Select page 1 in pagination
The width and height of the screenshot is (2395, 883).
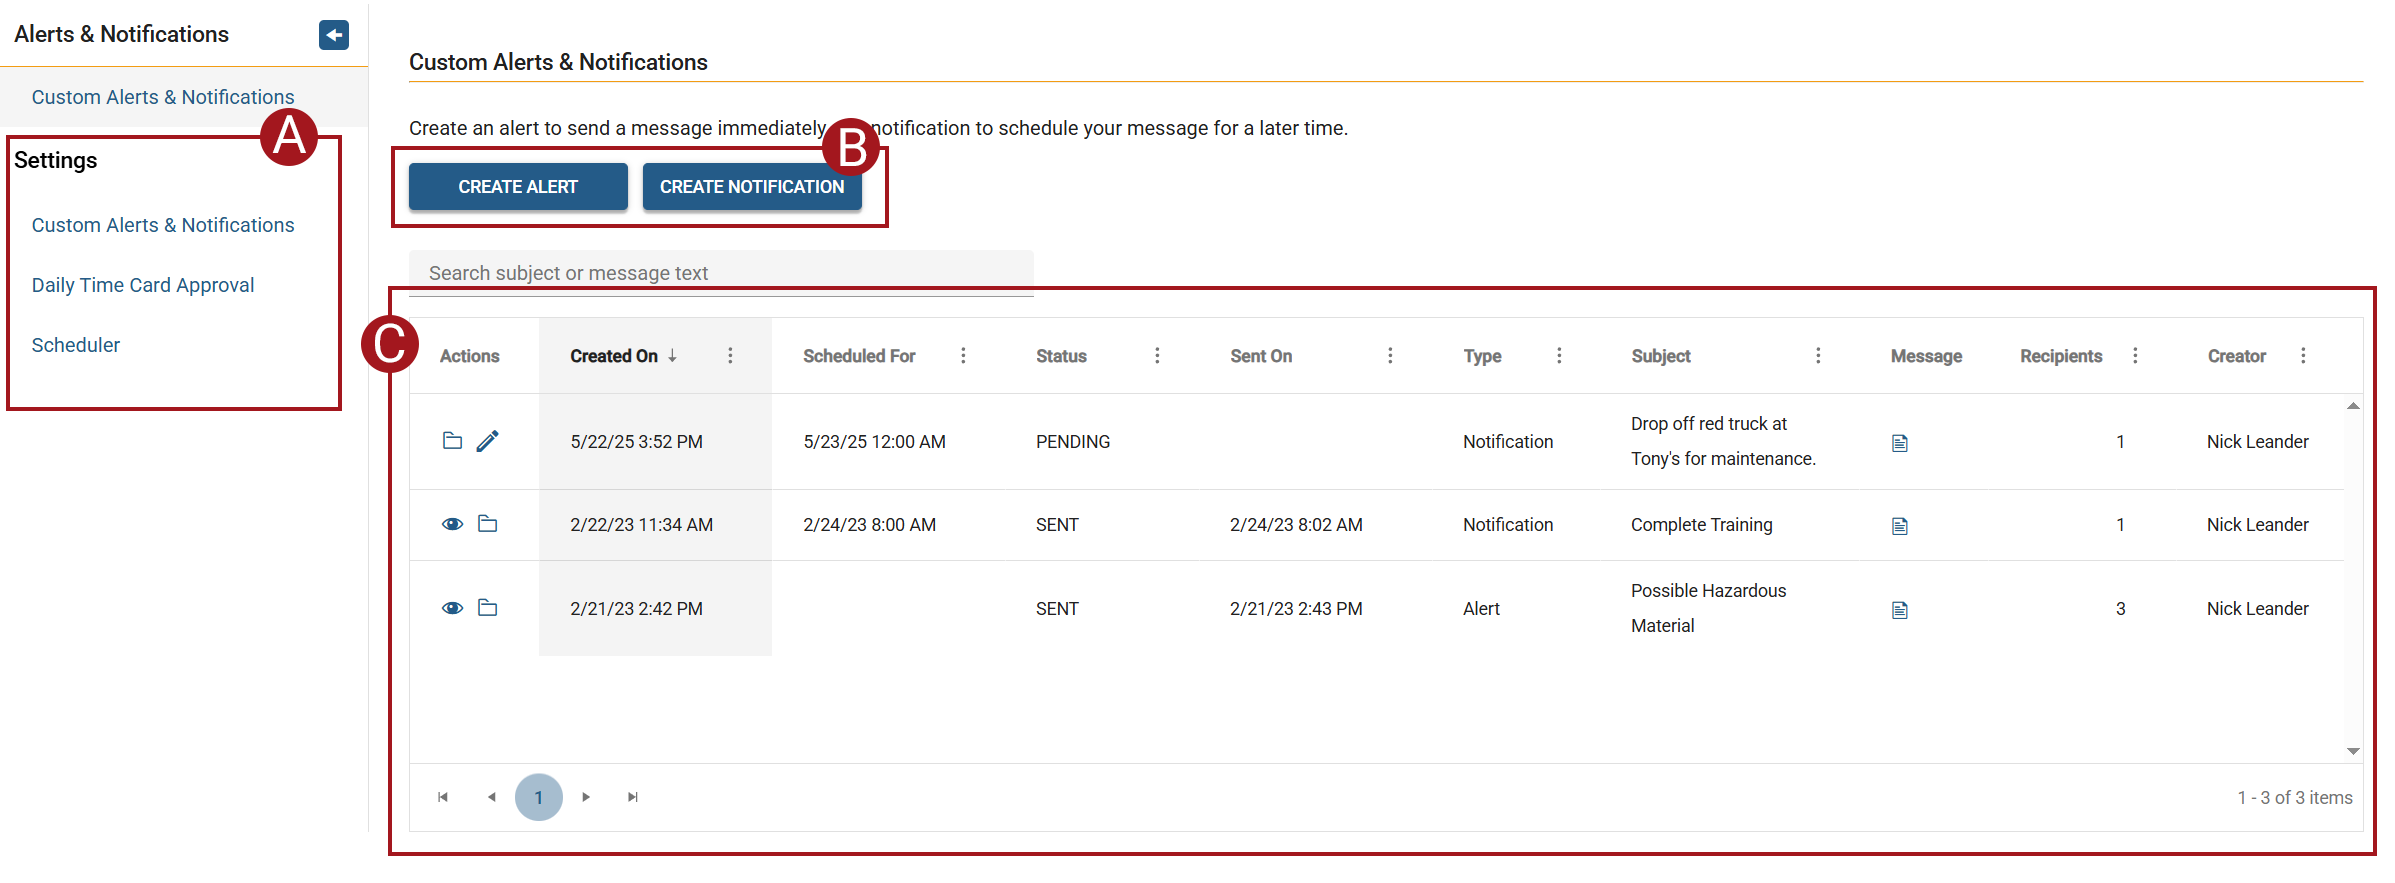point(539,797)
